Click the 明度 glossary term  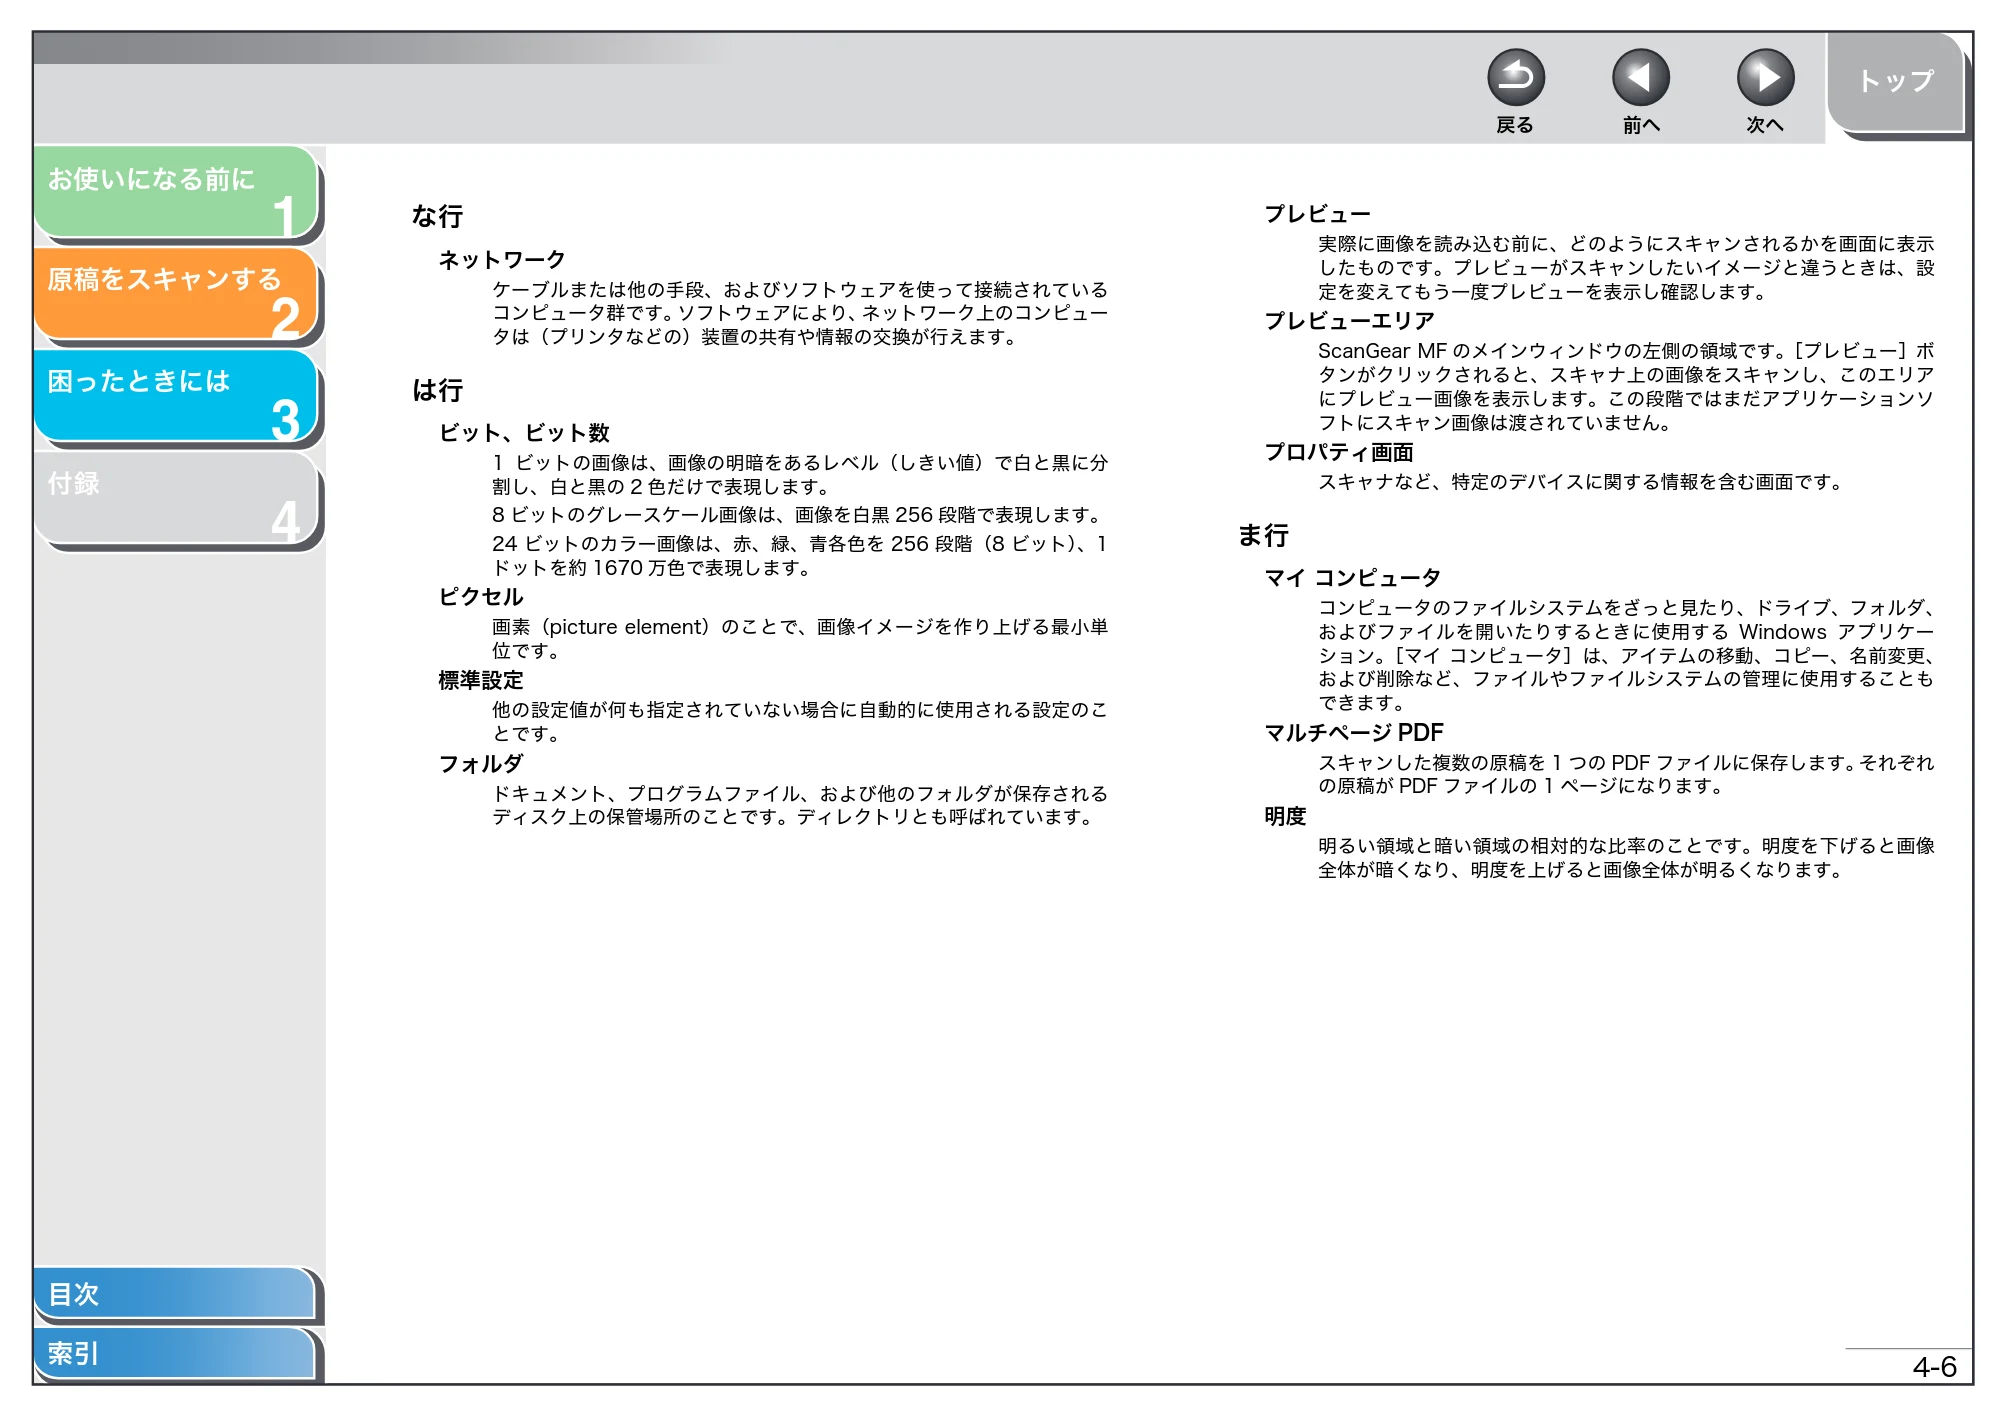(1285, 816)
